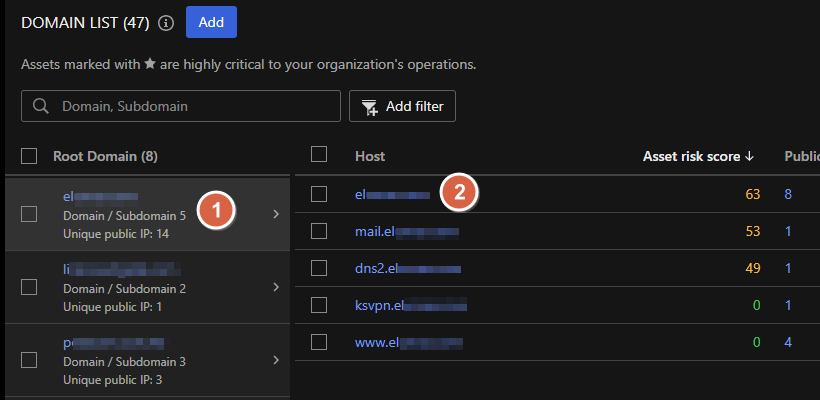Expand the root domain with Subdomain 2
The height and width of the screenshot is (400, 820).
(x=276, y=287)
